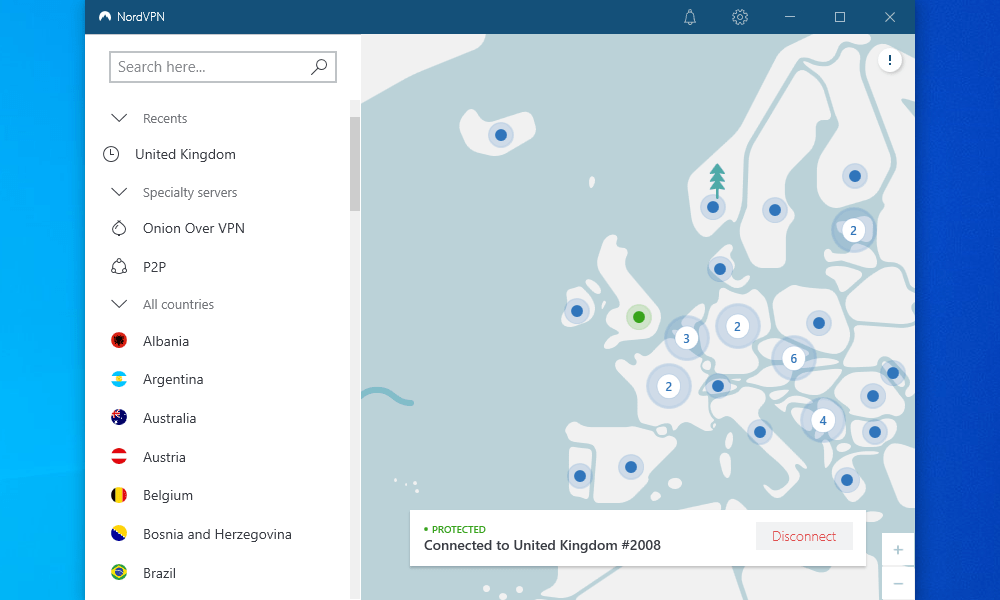Viewport: 1000px width, 600px height.
Task: Click inside the Search here field
Action: (x=223, y=67)
